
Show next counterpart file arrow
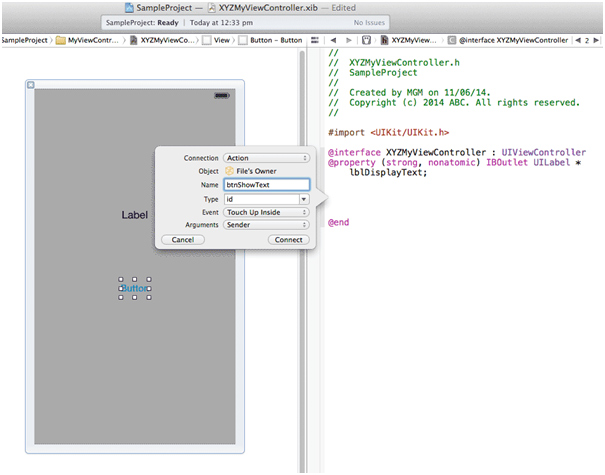pyautogui.click(x=596, y=40)
